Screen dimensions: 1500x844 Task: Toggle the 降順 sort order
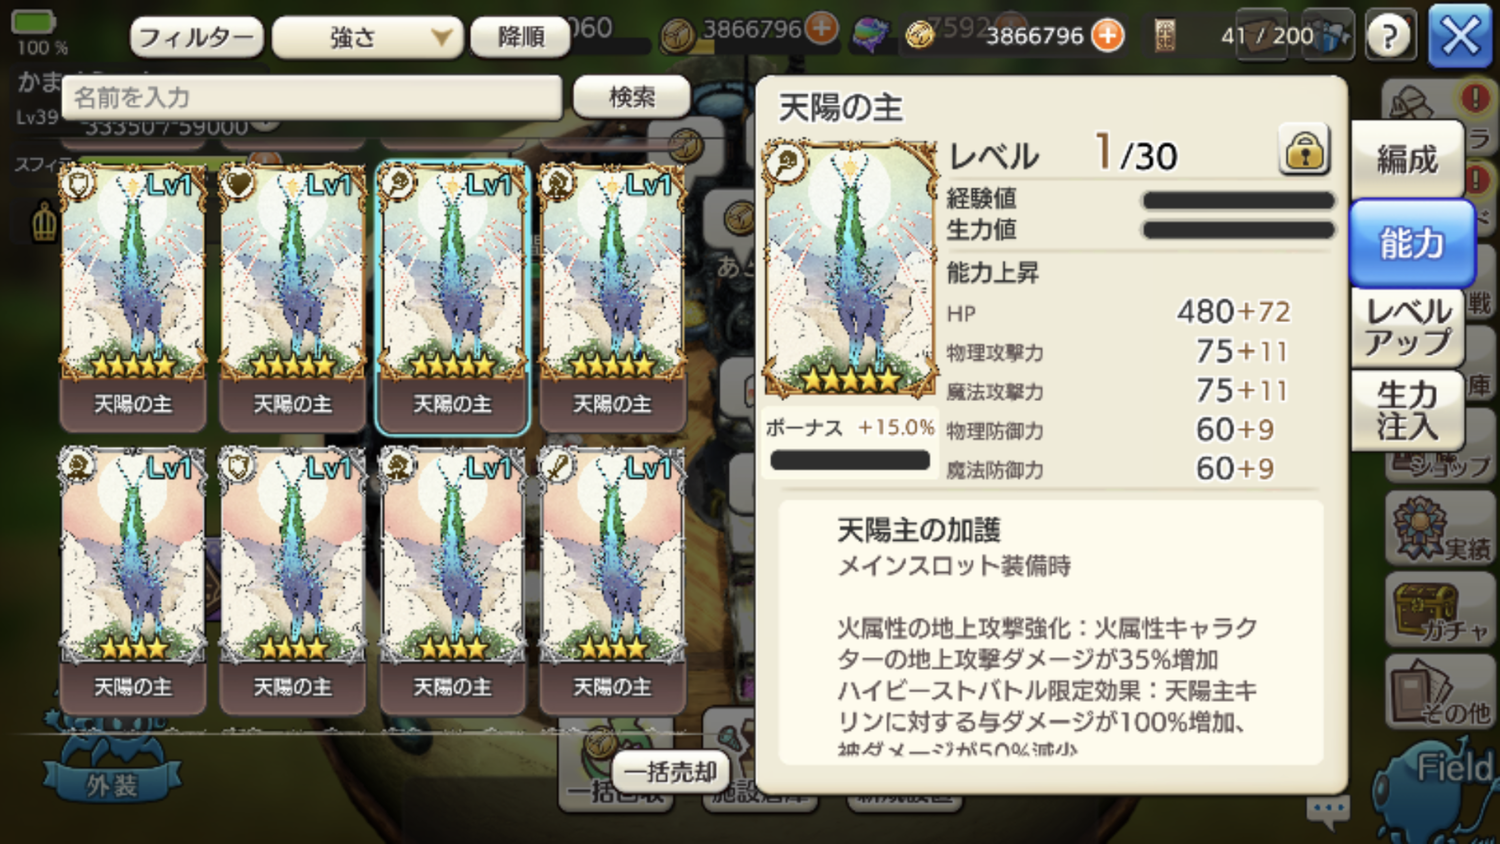click(521, 38)
